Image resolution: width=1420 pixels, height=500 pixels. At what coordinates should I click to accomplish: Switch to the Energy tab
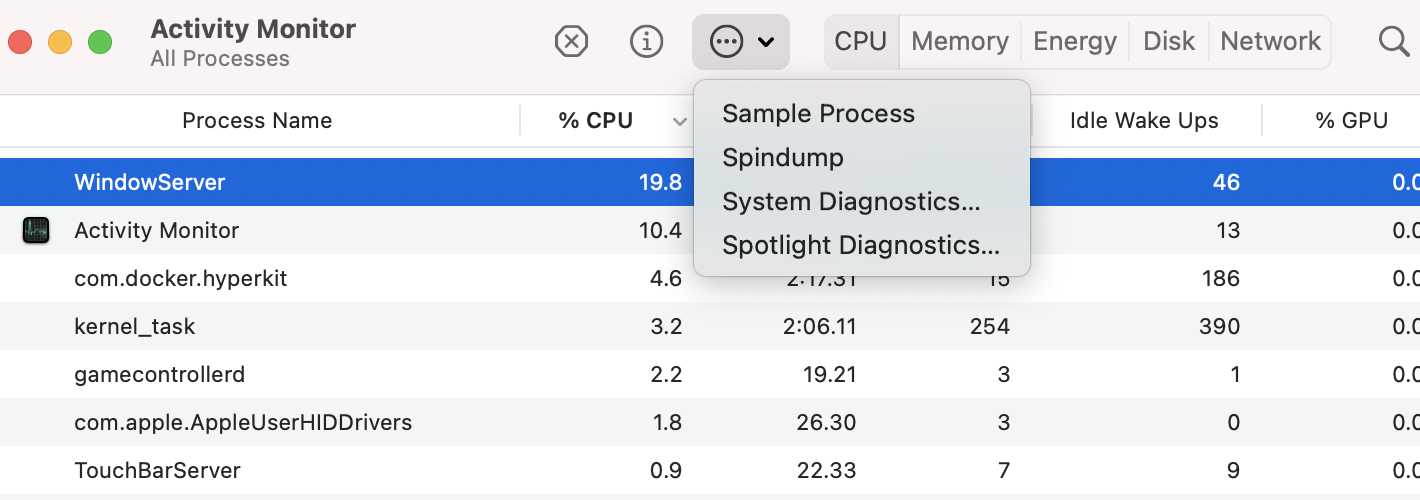click(x=1076, y=42)
